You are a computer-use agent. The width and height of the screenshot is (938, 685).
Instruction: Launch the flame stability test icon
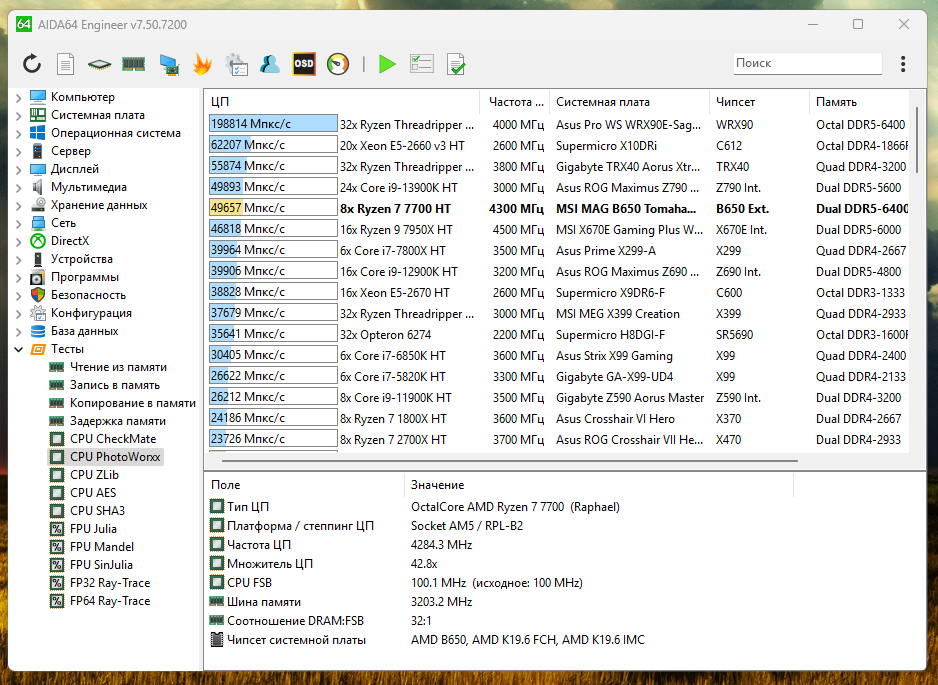pos(202,64)
